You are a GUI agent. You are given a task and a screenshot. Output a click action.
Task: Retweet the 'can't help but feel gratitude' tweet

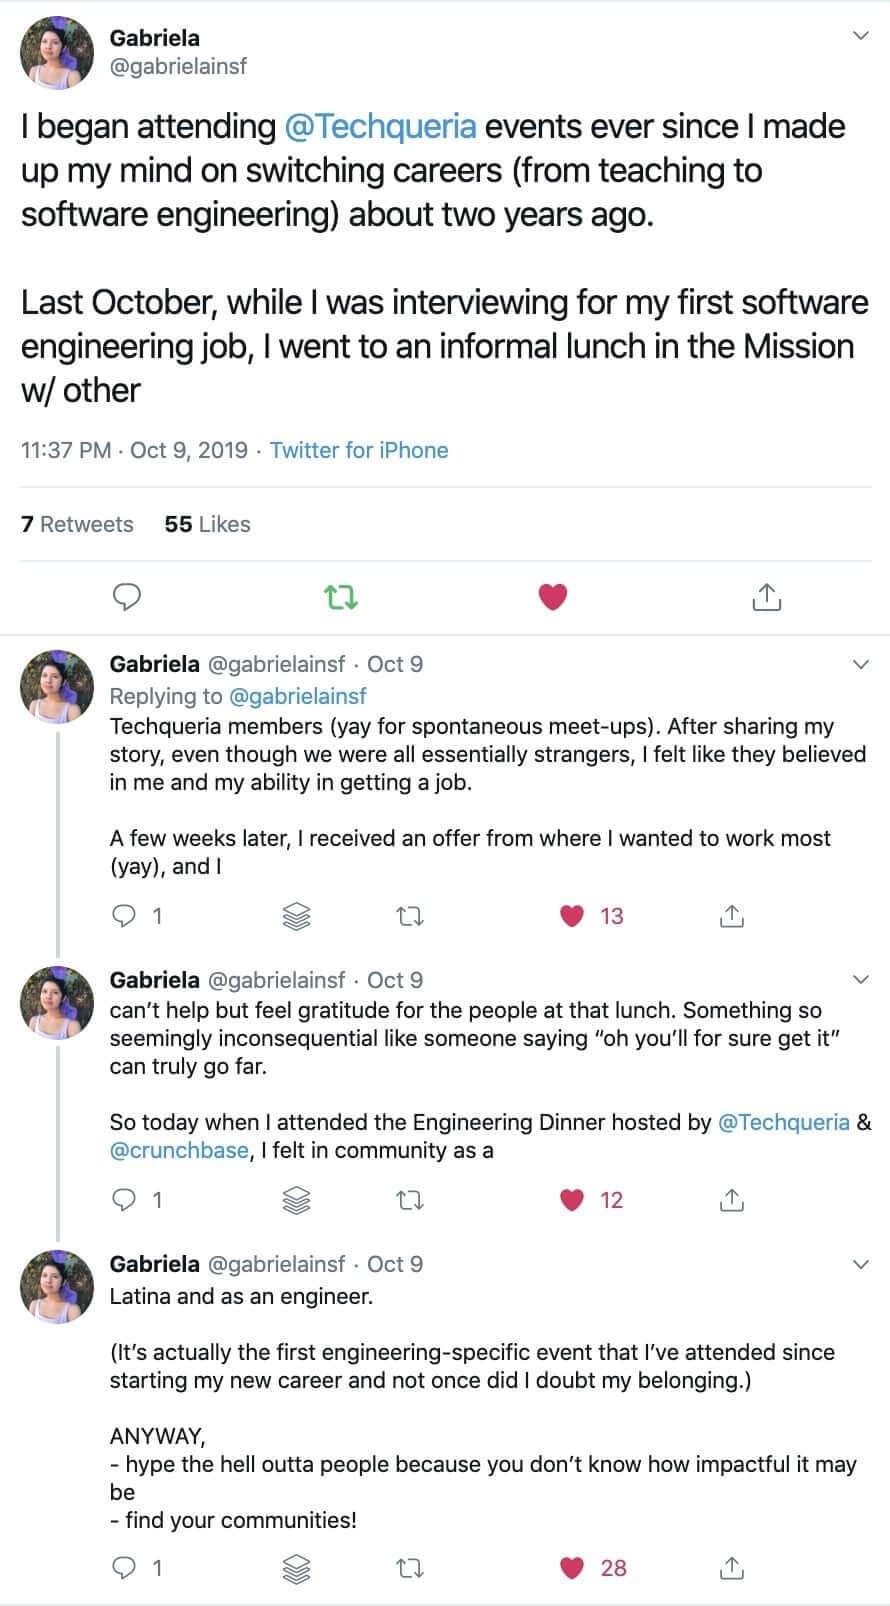tap(410, 1199)
